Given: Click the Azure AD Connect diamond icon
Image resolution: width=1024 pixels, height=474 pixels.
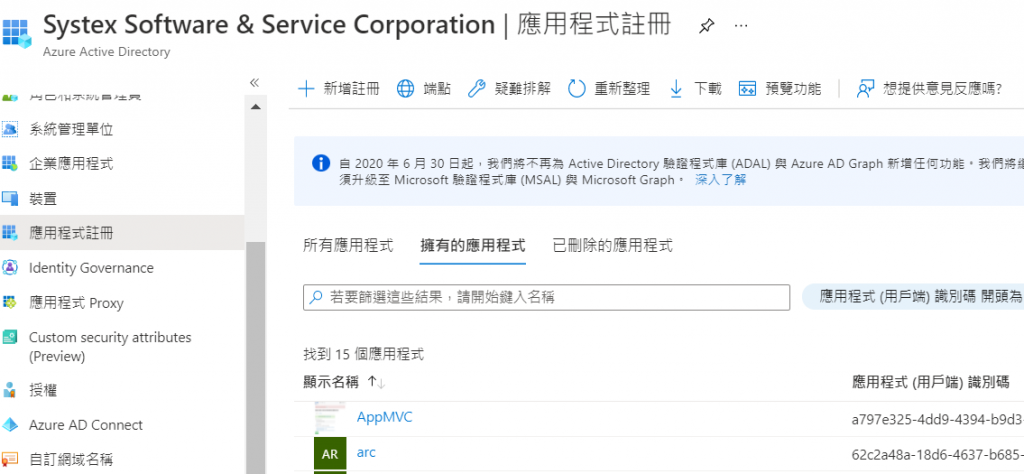Looking at the screenshot, I should 10,425.
